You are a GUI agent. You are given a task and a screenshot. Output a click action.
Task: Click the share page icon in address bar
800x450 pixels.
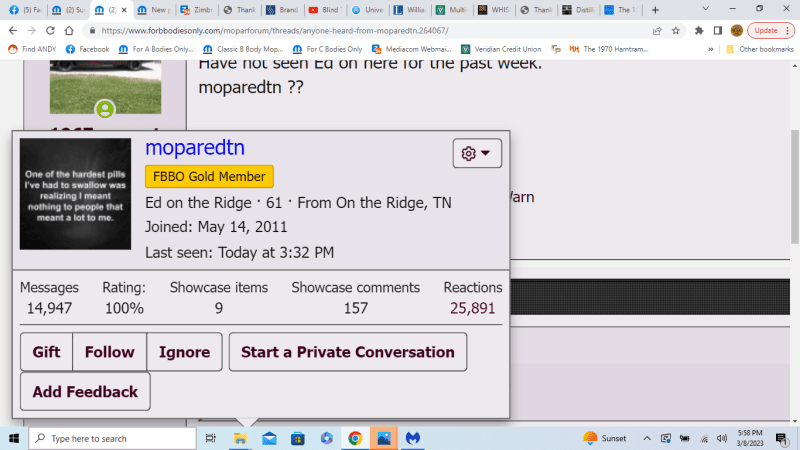[658, 30]
